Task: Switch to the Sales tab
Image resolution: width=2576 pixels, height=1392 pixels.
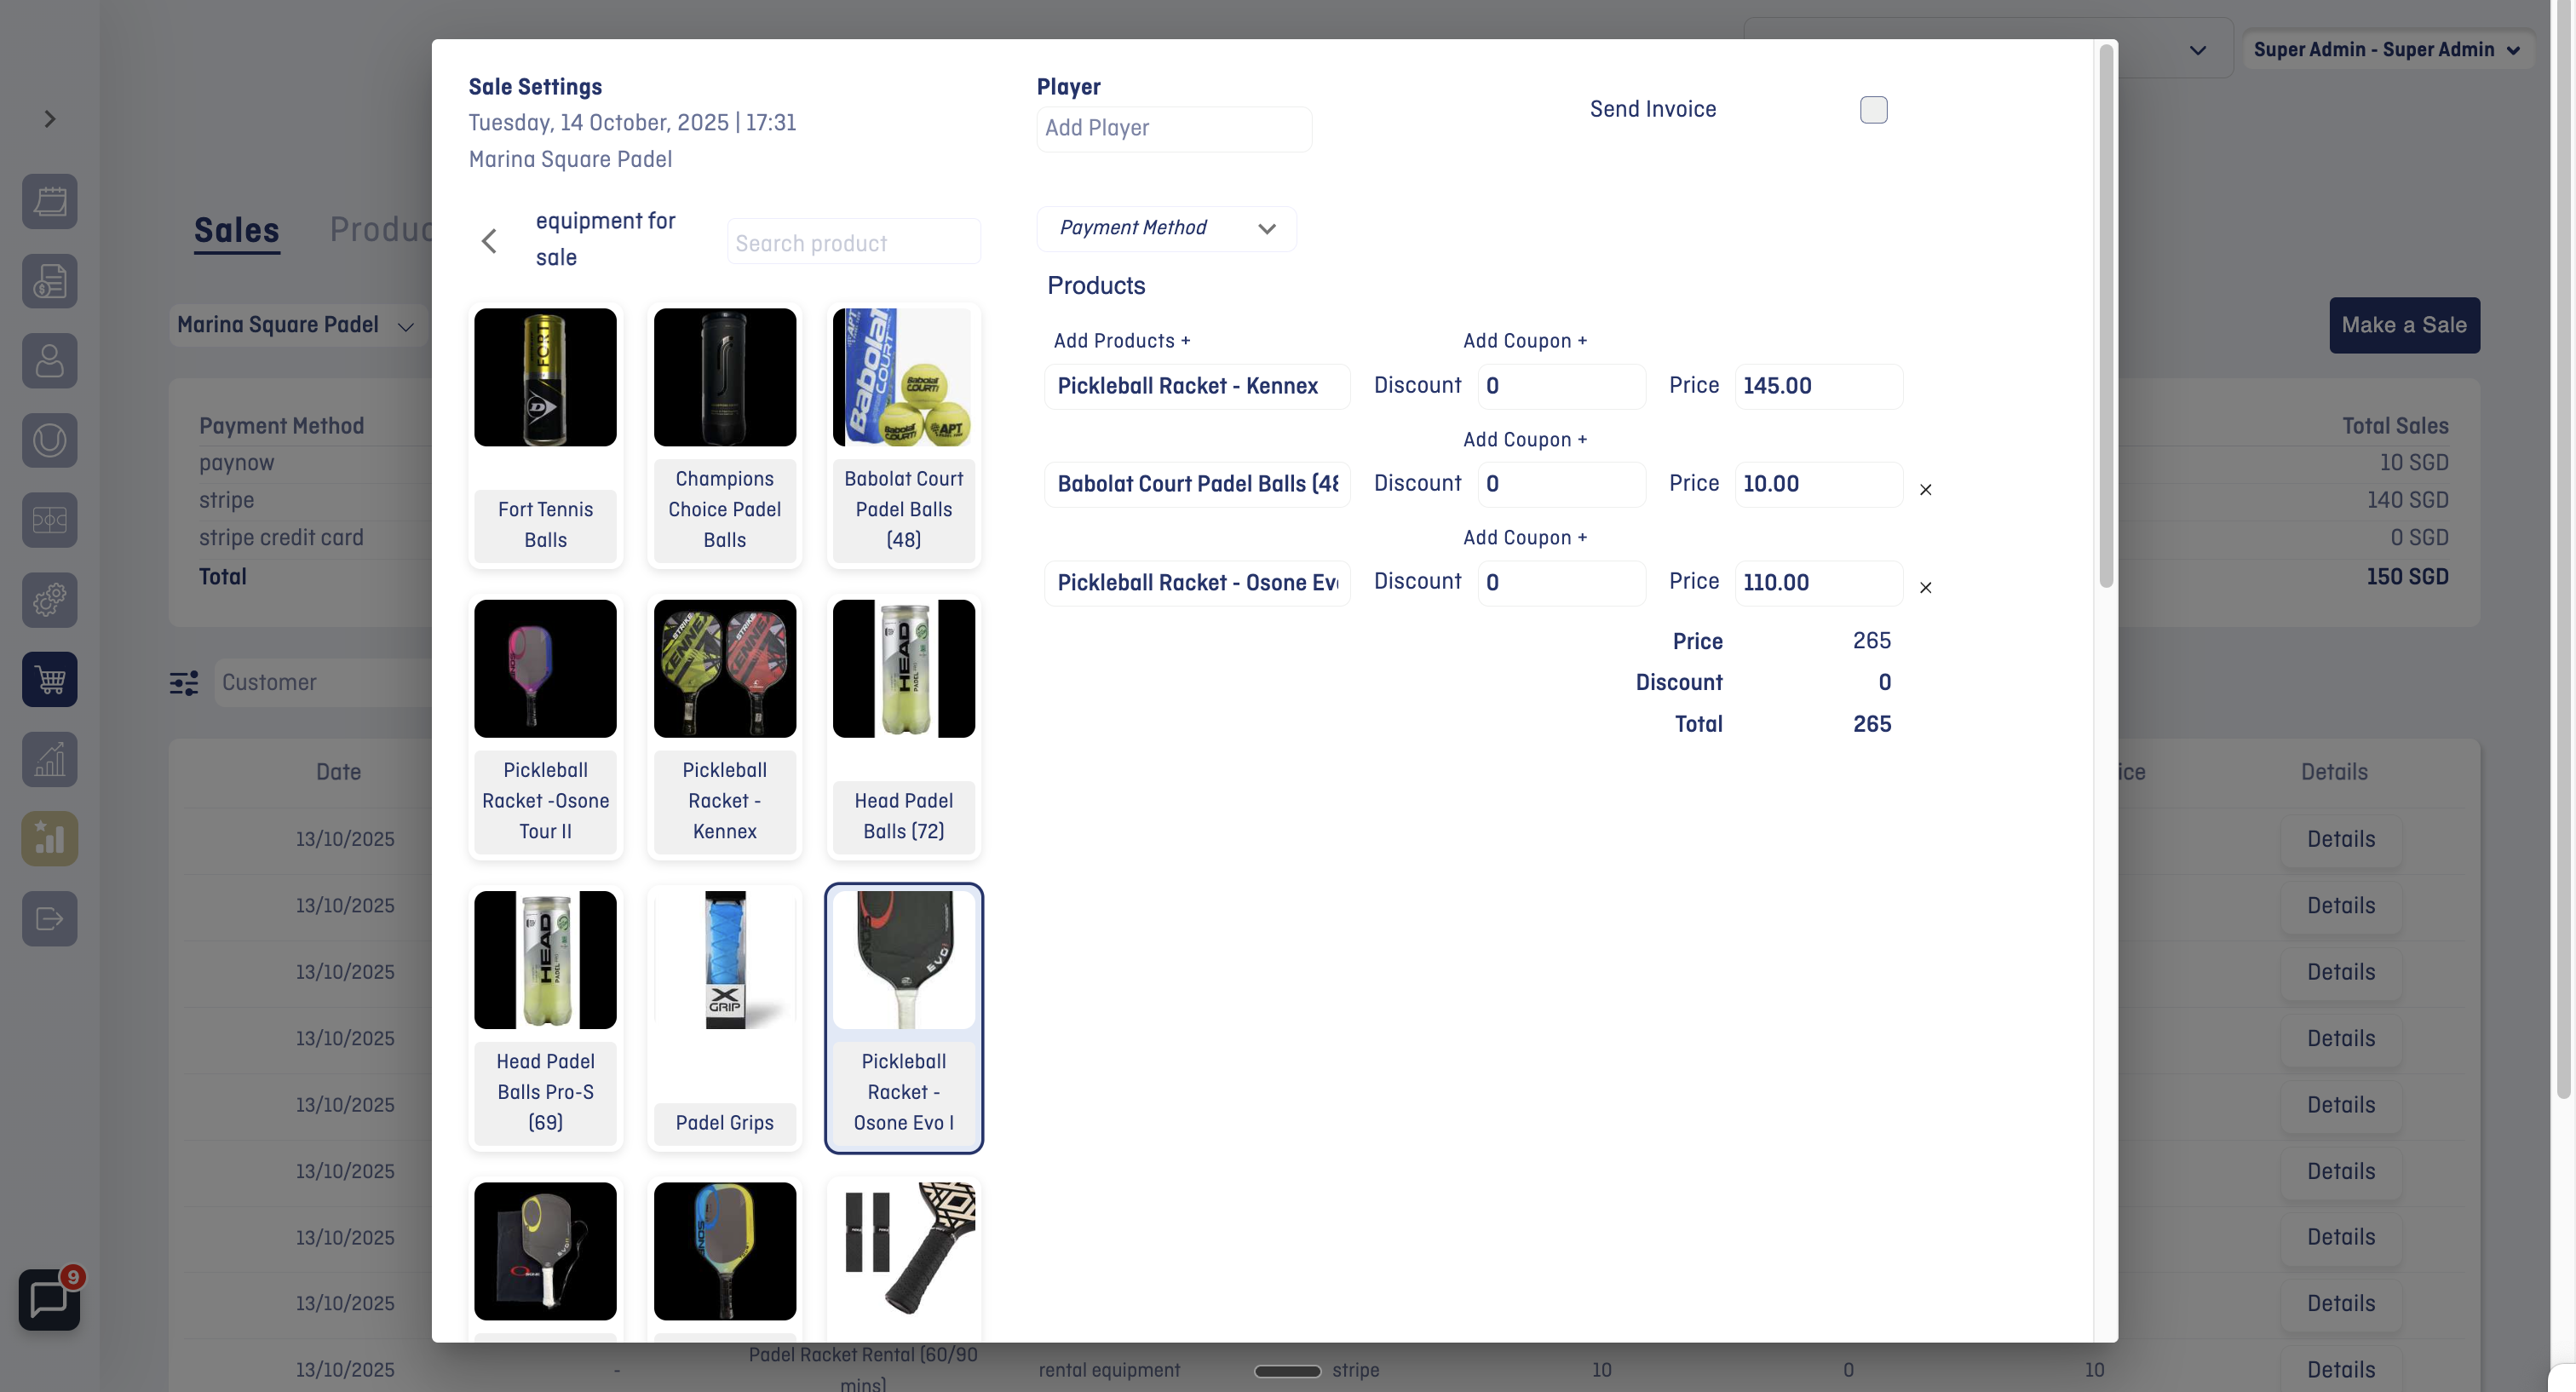Action: coord(236,231)
